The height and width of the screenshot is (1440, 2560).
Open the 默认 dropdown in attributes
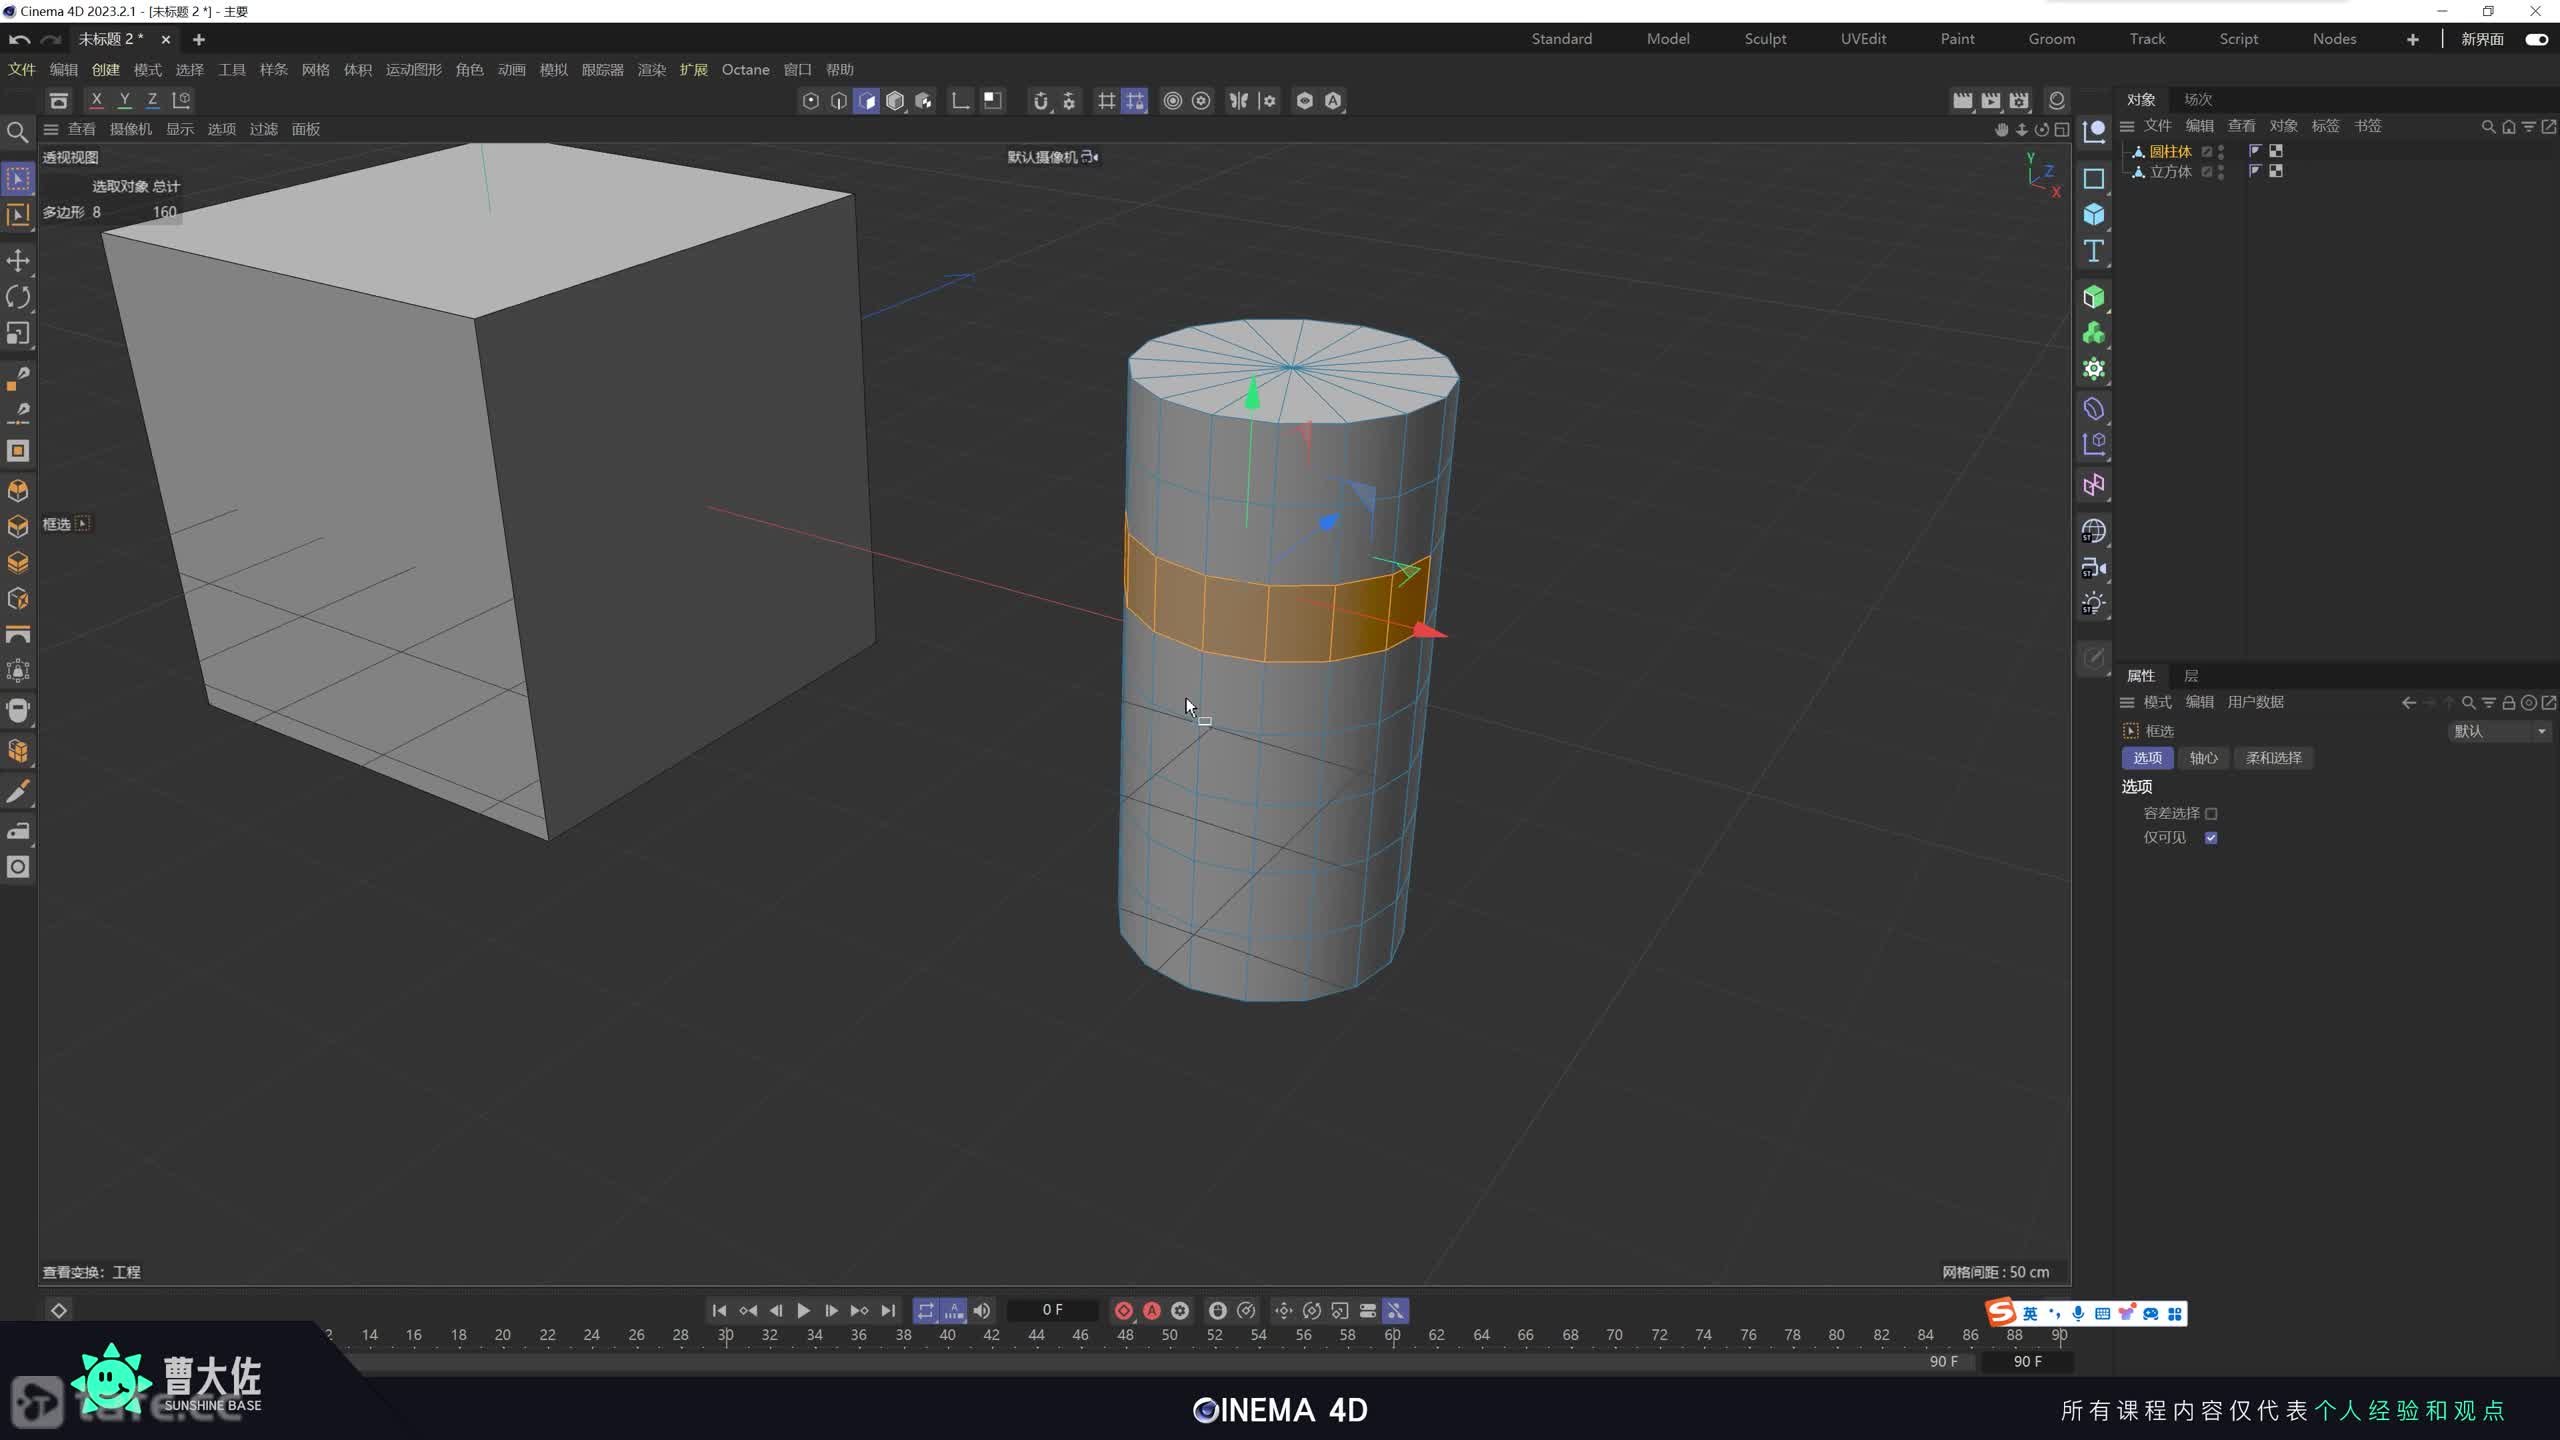[x=2498, y=731]
